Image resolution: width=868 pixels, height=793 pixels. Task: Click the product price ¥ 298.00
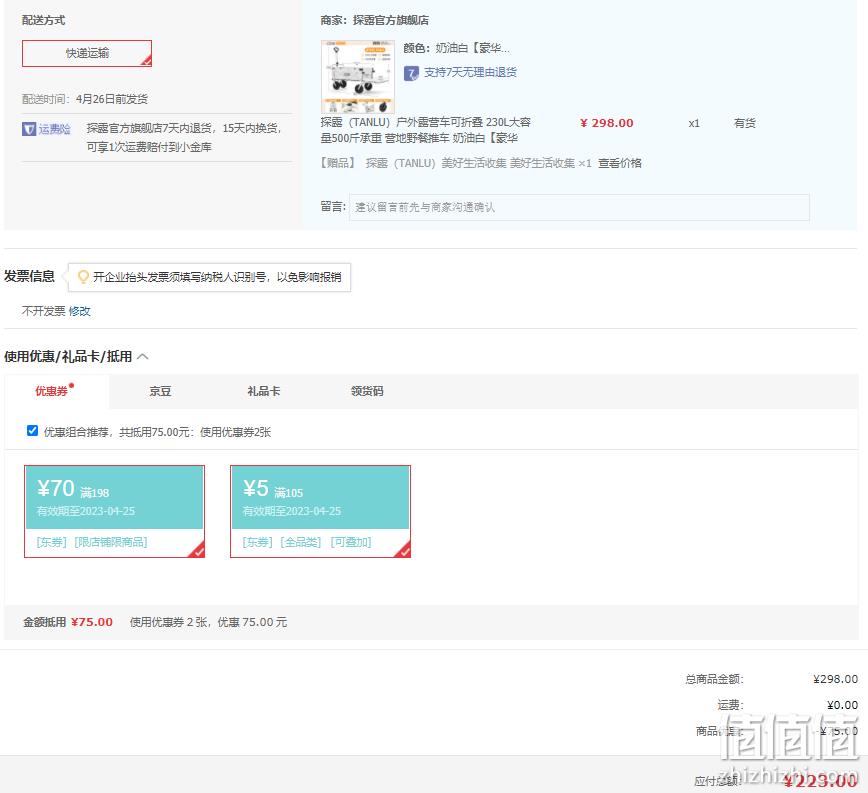tap(607, 123)
